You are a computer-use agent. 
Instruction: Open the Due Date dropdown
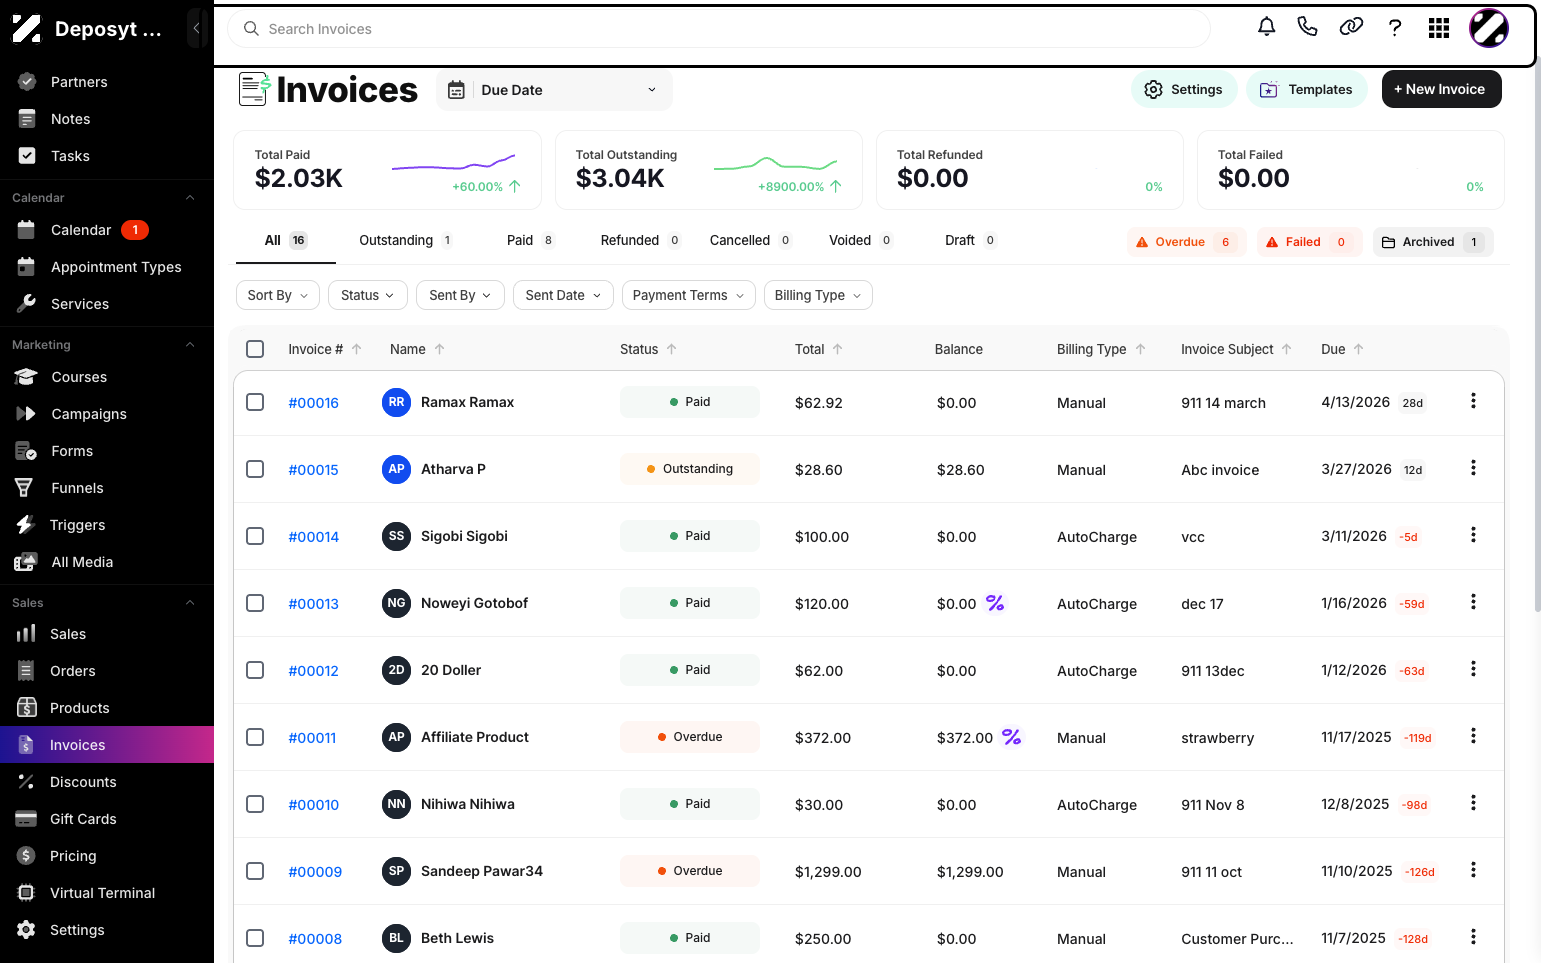click(554, 90)
